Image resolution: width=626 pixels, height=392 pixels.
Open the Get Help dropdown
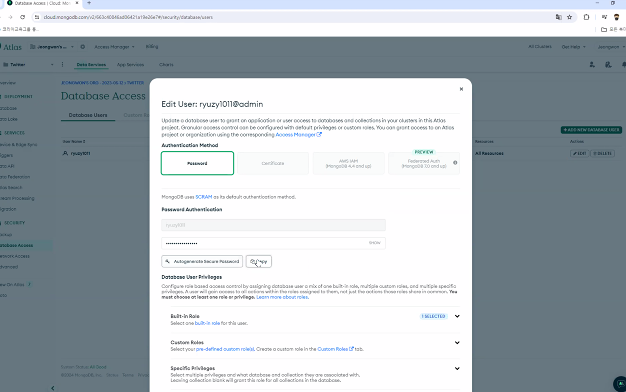[x=573, y=47]
